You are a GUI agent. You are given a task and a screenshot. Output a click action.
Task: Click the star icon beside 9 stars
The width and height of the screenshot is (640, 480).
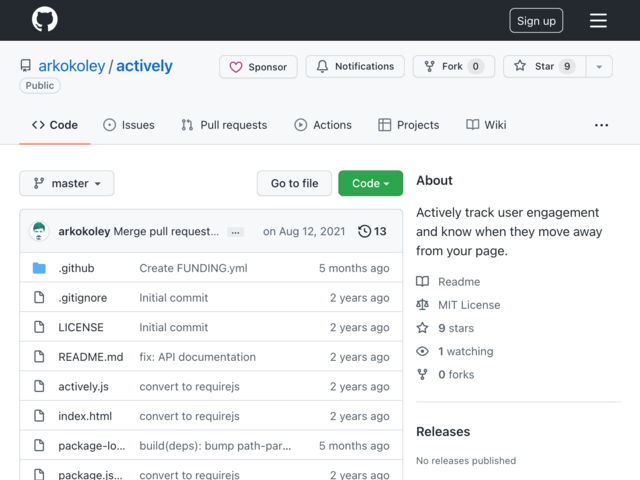(x=422, y=328)
